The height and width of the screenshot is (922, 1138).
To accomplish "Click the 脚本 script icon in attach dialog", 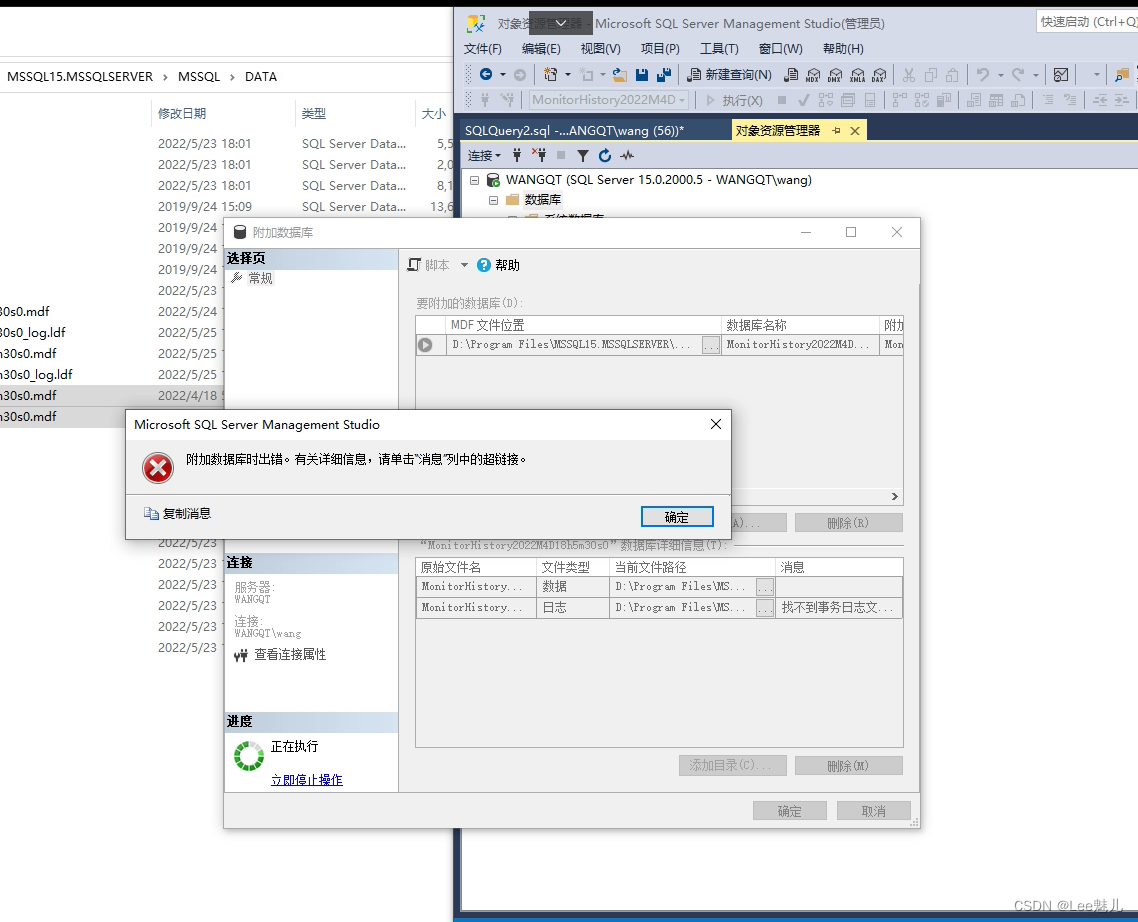I will pos(414,265).
